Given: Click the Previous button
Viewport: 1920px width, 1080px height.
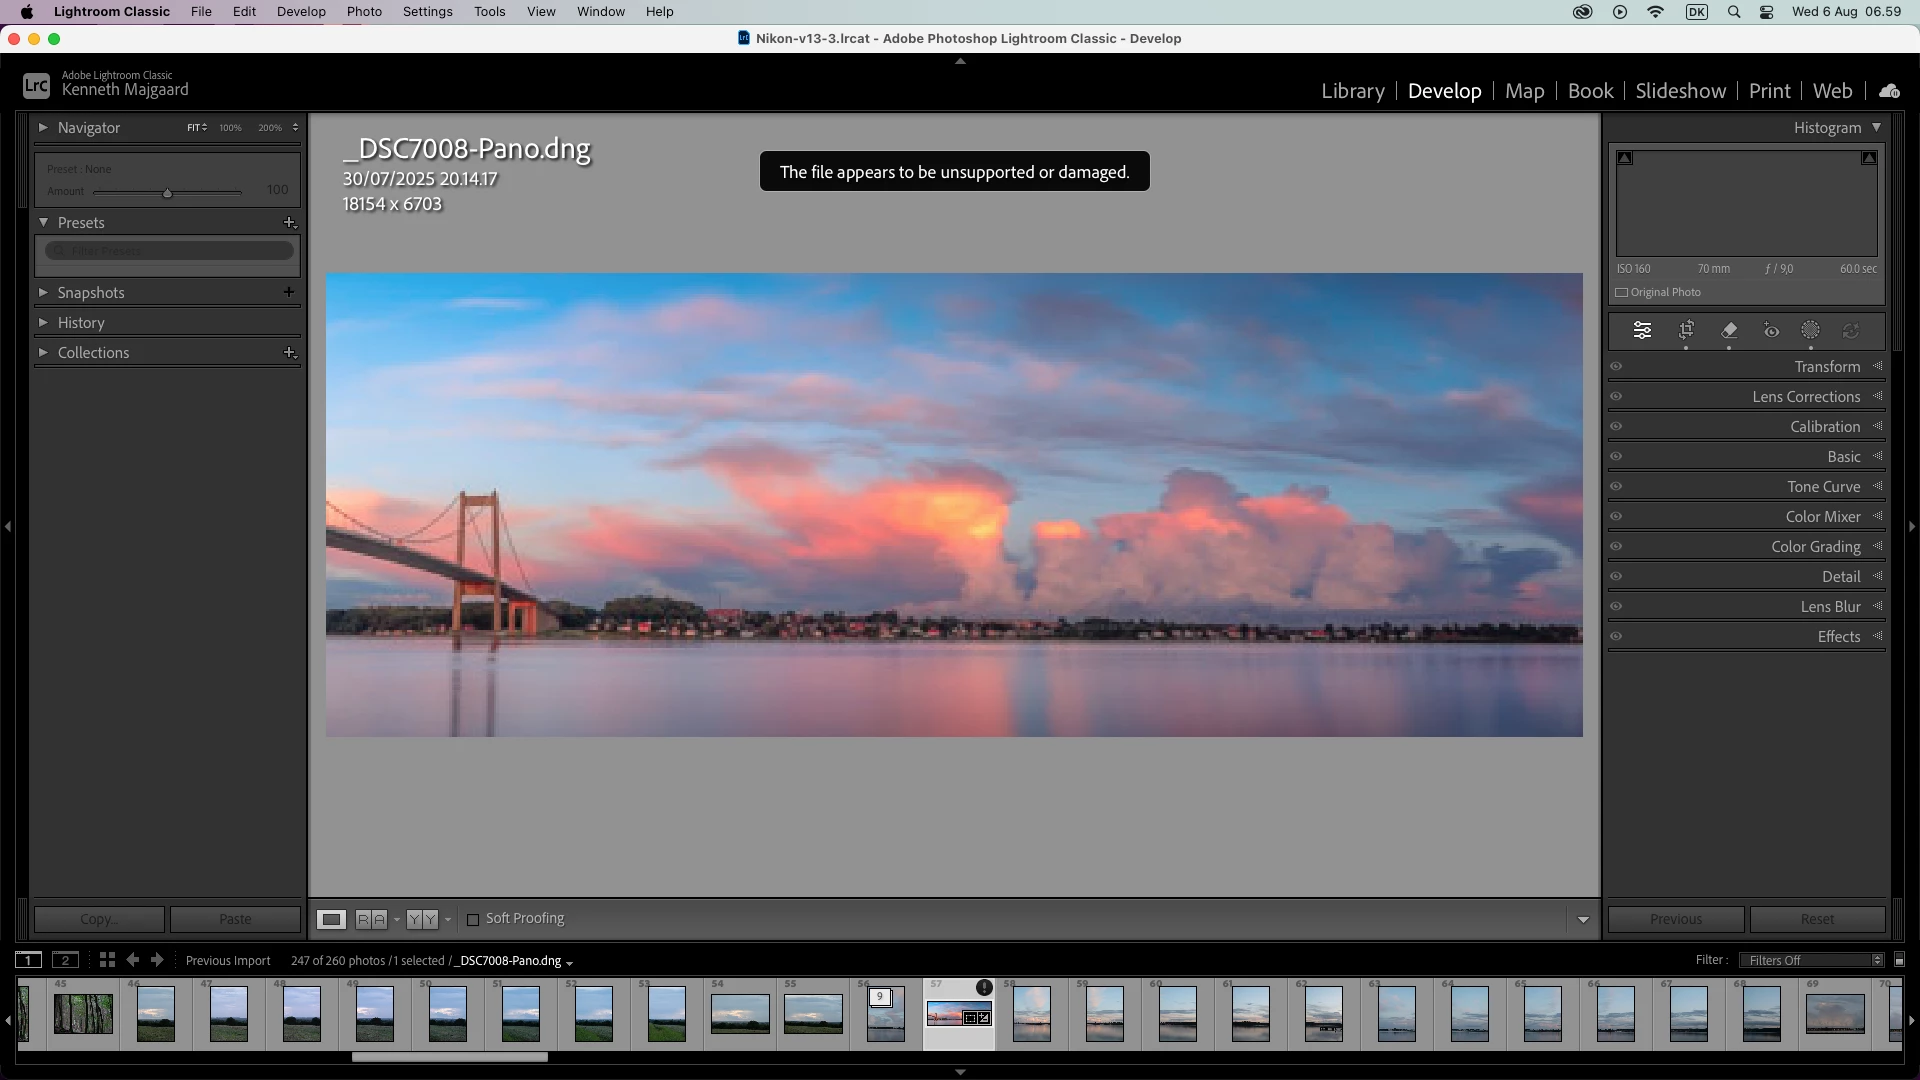Looking at the screenshot, I should [1676, 919].
